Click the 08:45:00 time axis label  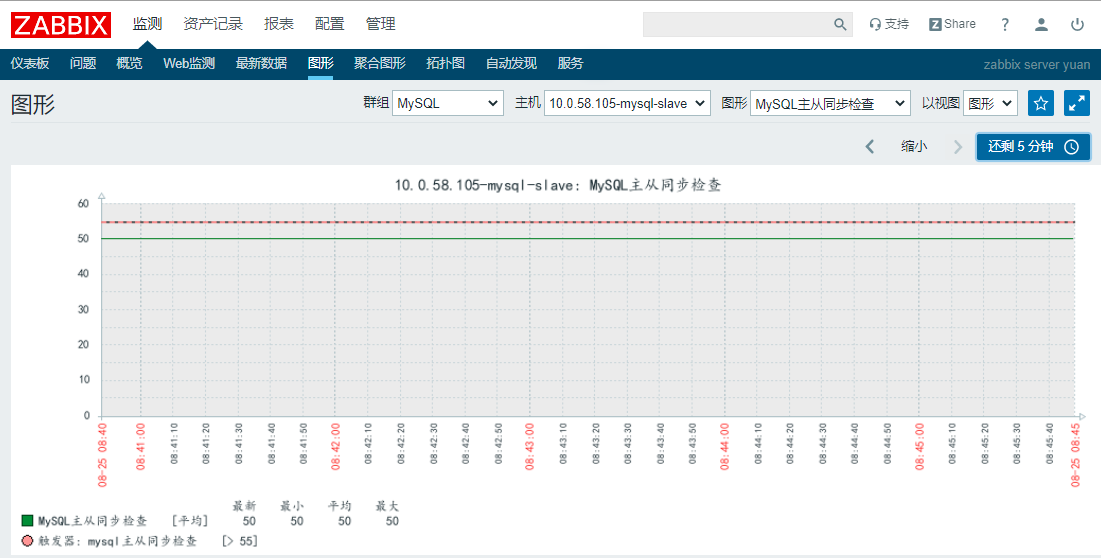[x=919, y=446]
